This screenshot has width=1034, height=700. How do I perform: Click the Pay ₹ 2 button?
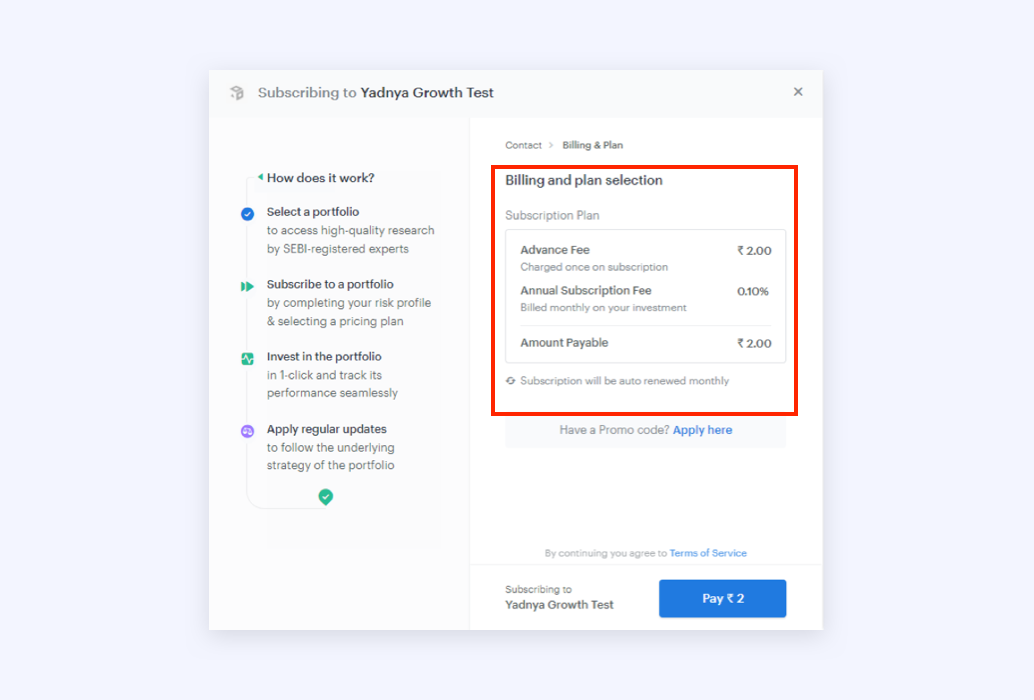pos(722,598)
